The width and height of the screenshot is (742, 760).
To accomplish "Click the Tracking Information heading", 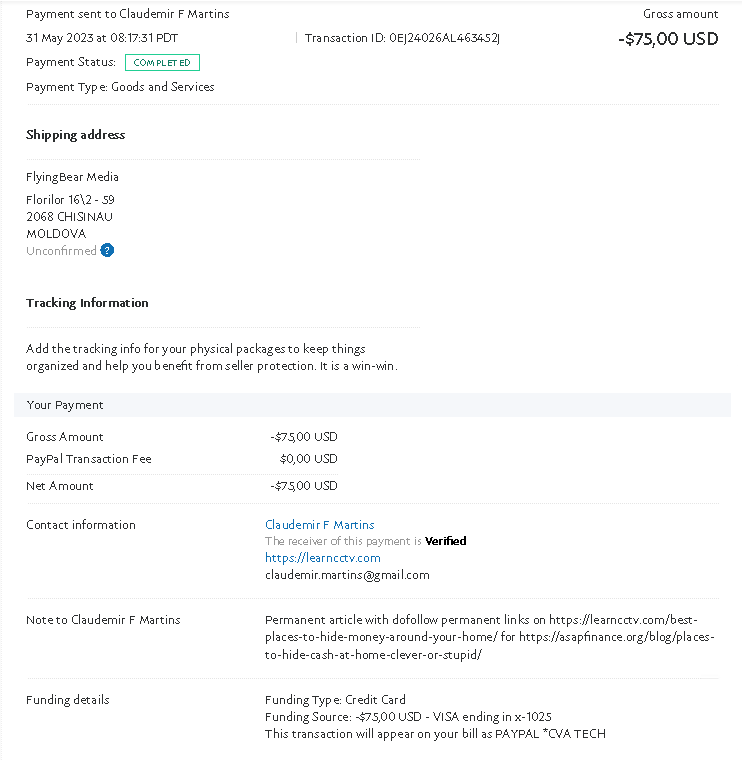I will pos(87,303).
